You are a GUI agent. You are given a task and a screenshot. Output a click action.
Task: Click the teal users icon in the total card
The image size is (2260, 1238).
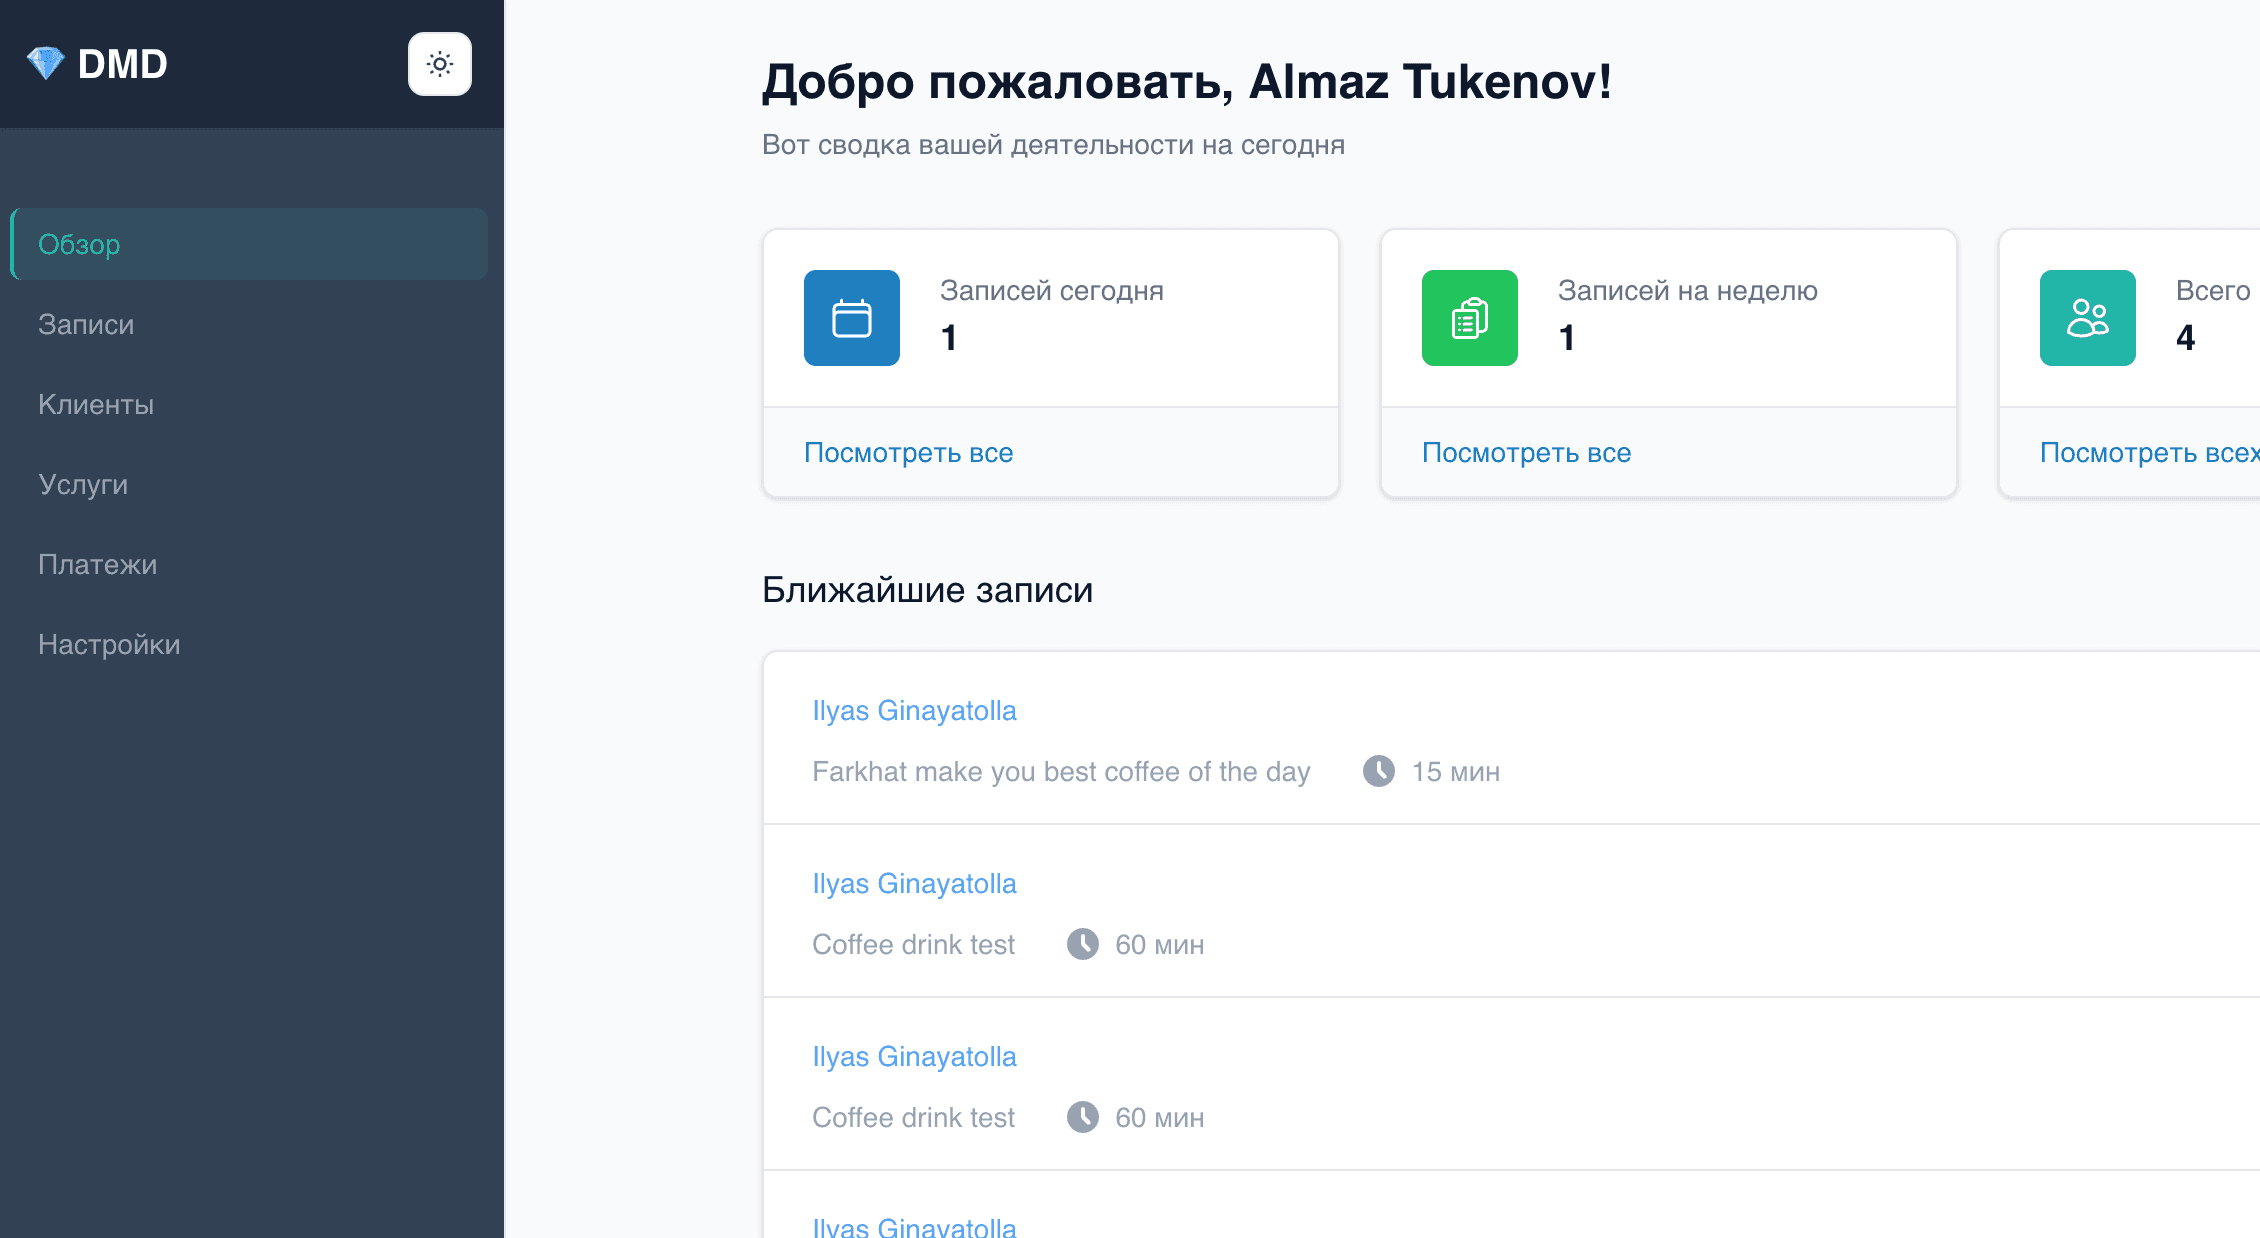point(2088,318)
